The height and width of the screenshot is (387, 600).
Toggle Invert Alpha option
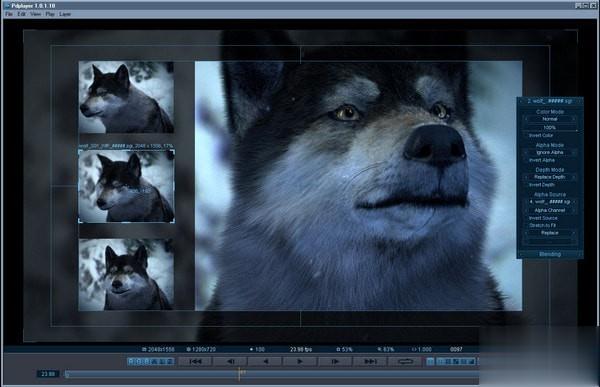(541, 160)
